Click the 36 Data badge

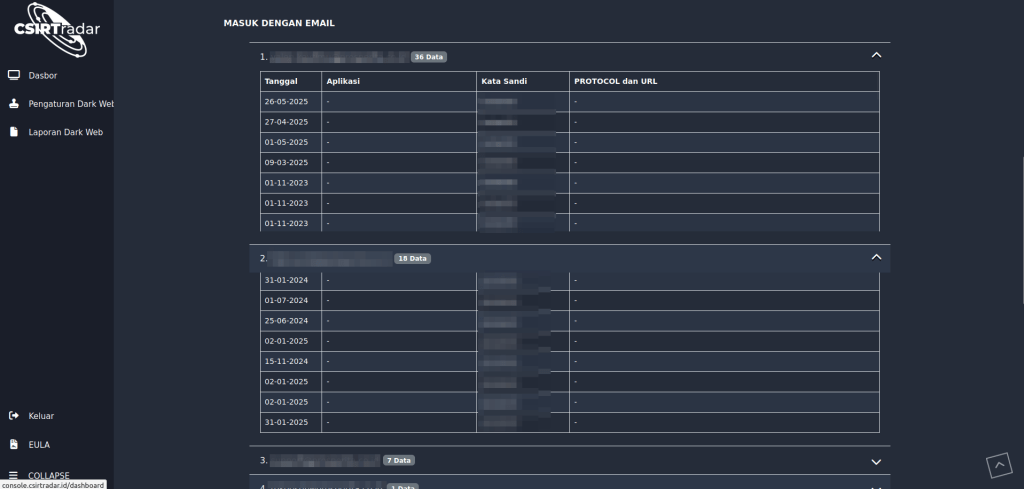click(x=428, y=57)
